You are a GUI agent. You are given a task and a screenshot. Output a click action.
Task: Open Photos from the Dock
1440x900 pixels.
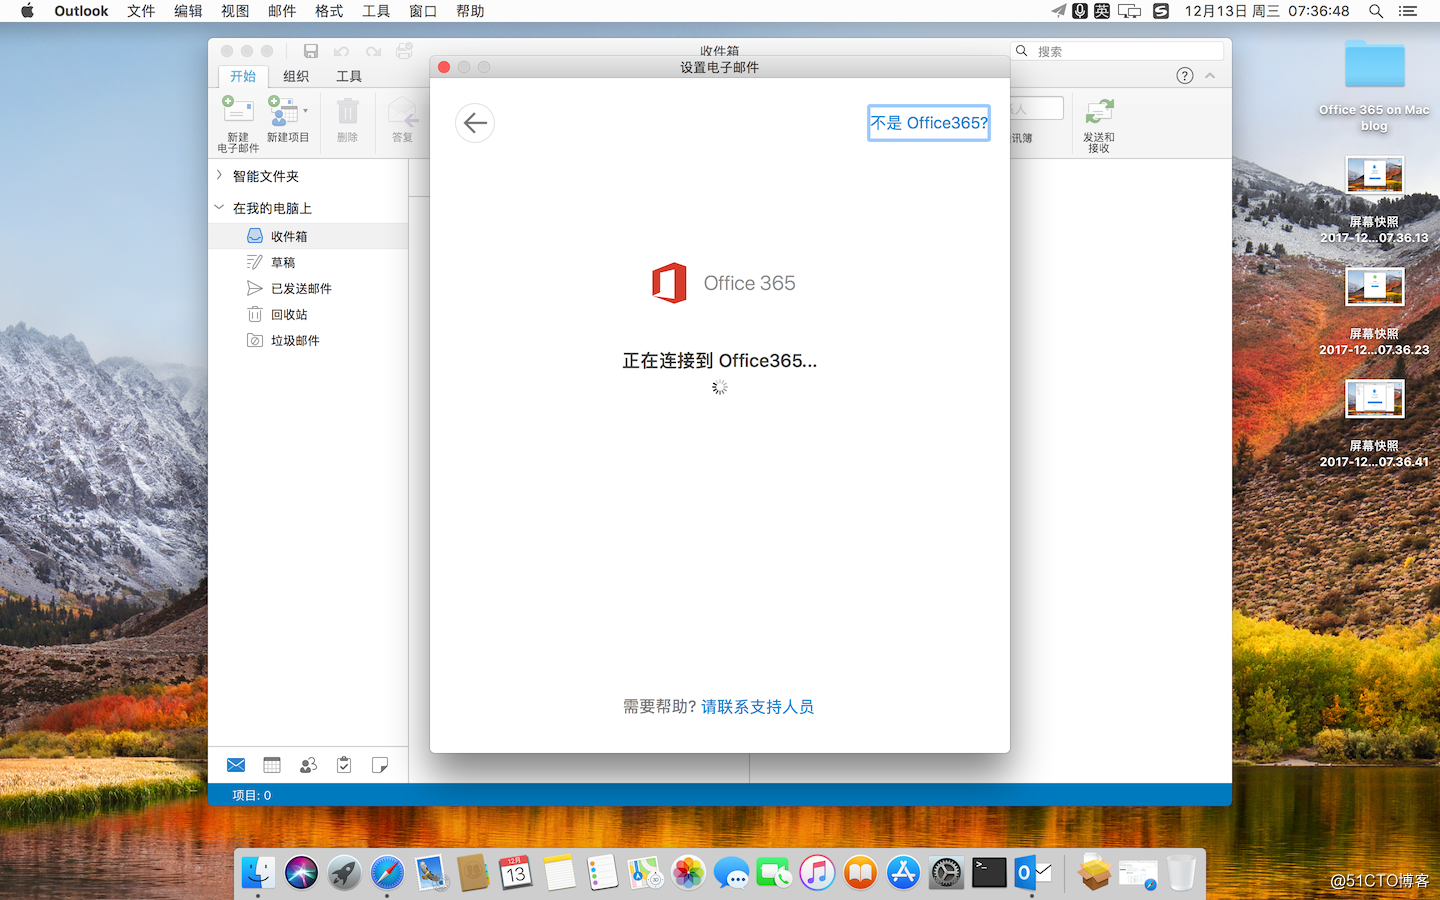pos(688,873)
